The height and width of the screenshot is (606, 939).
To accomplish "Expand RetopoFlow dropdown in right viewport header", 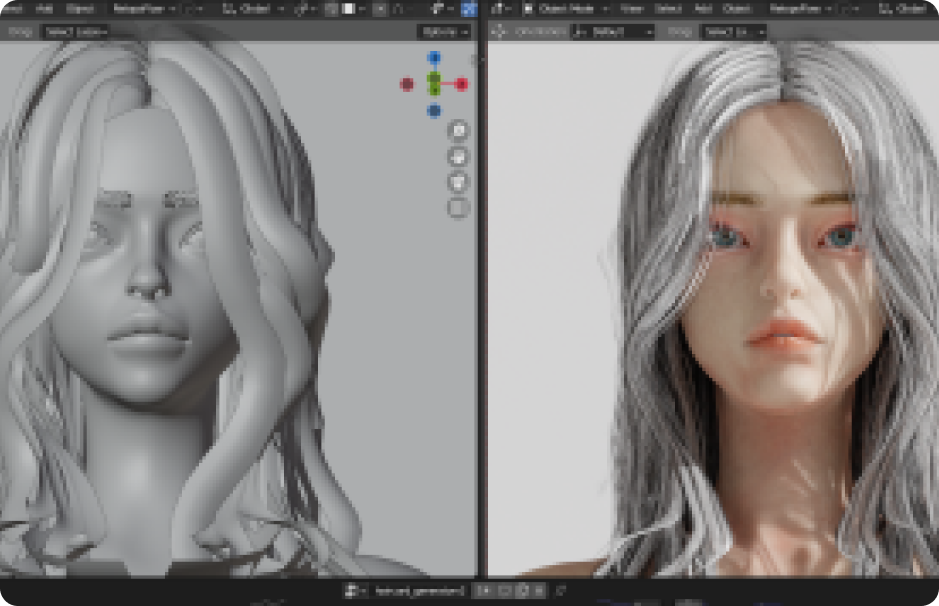I will click(801, 8).
